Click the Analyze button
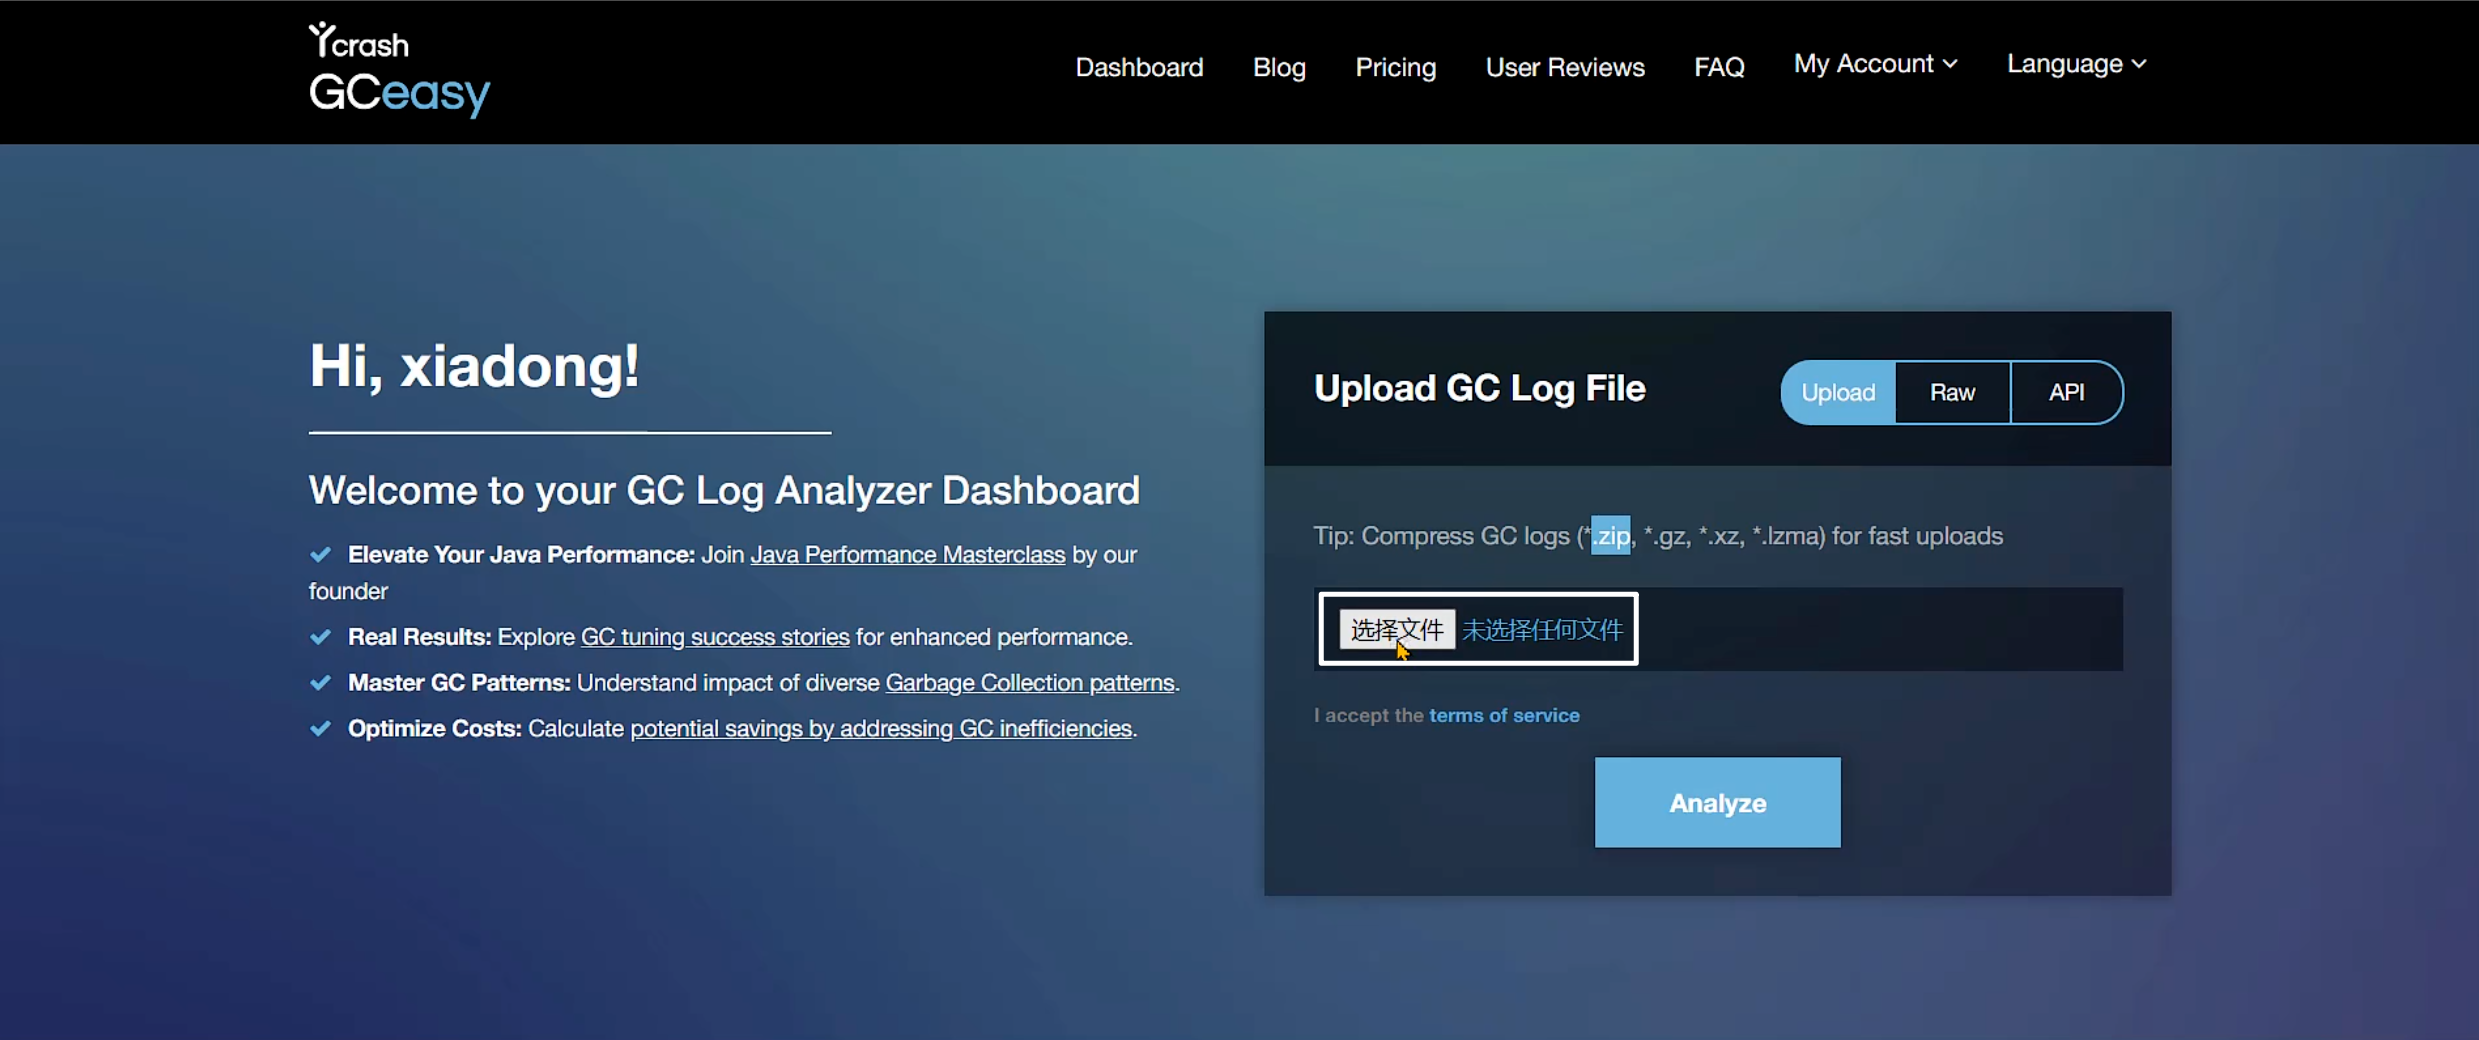The image size is (2479, 1040). click(1717, 802)
